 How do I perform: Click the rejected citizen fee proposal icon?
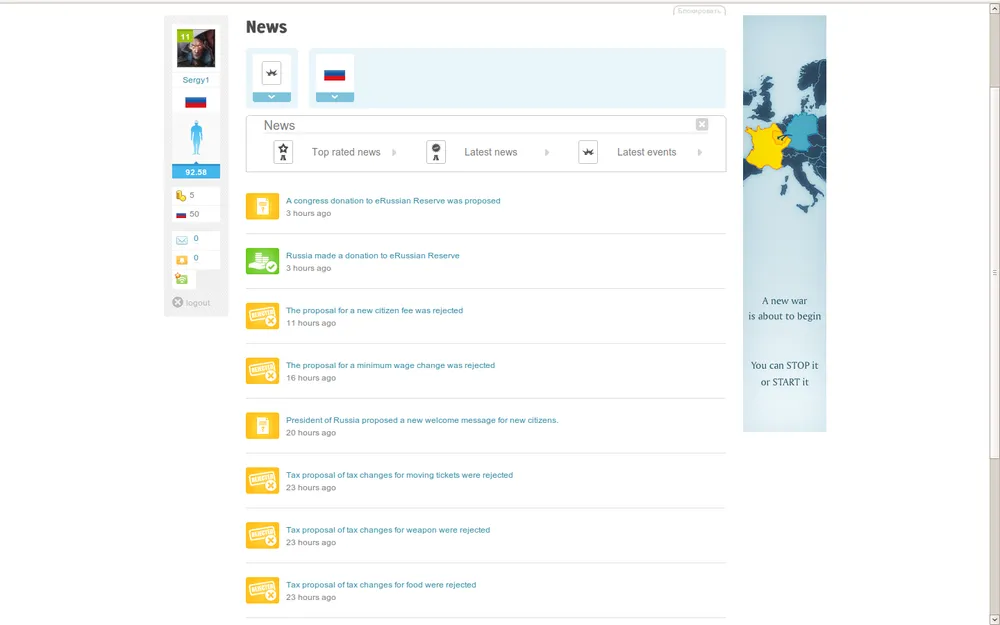[262, 316]
